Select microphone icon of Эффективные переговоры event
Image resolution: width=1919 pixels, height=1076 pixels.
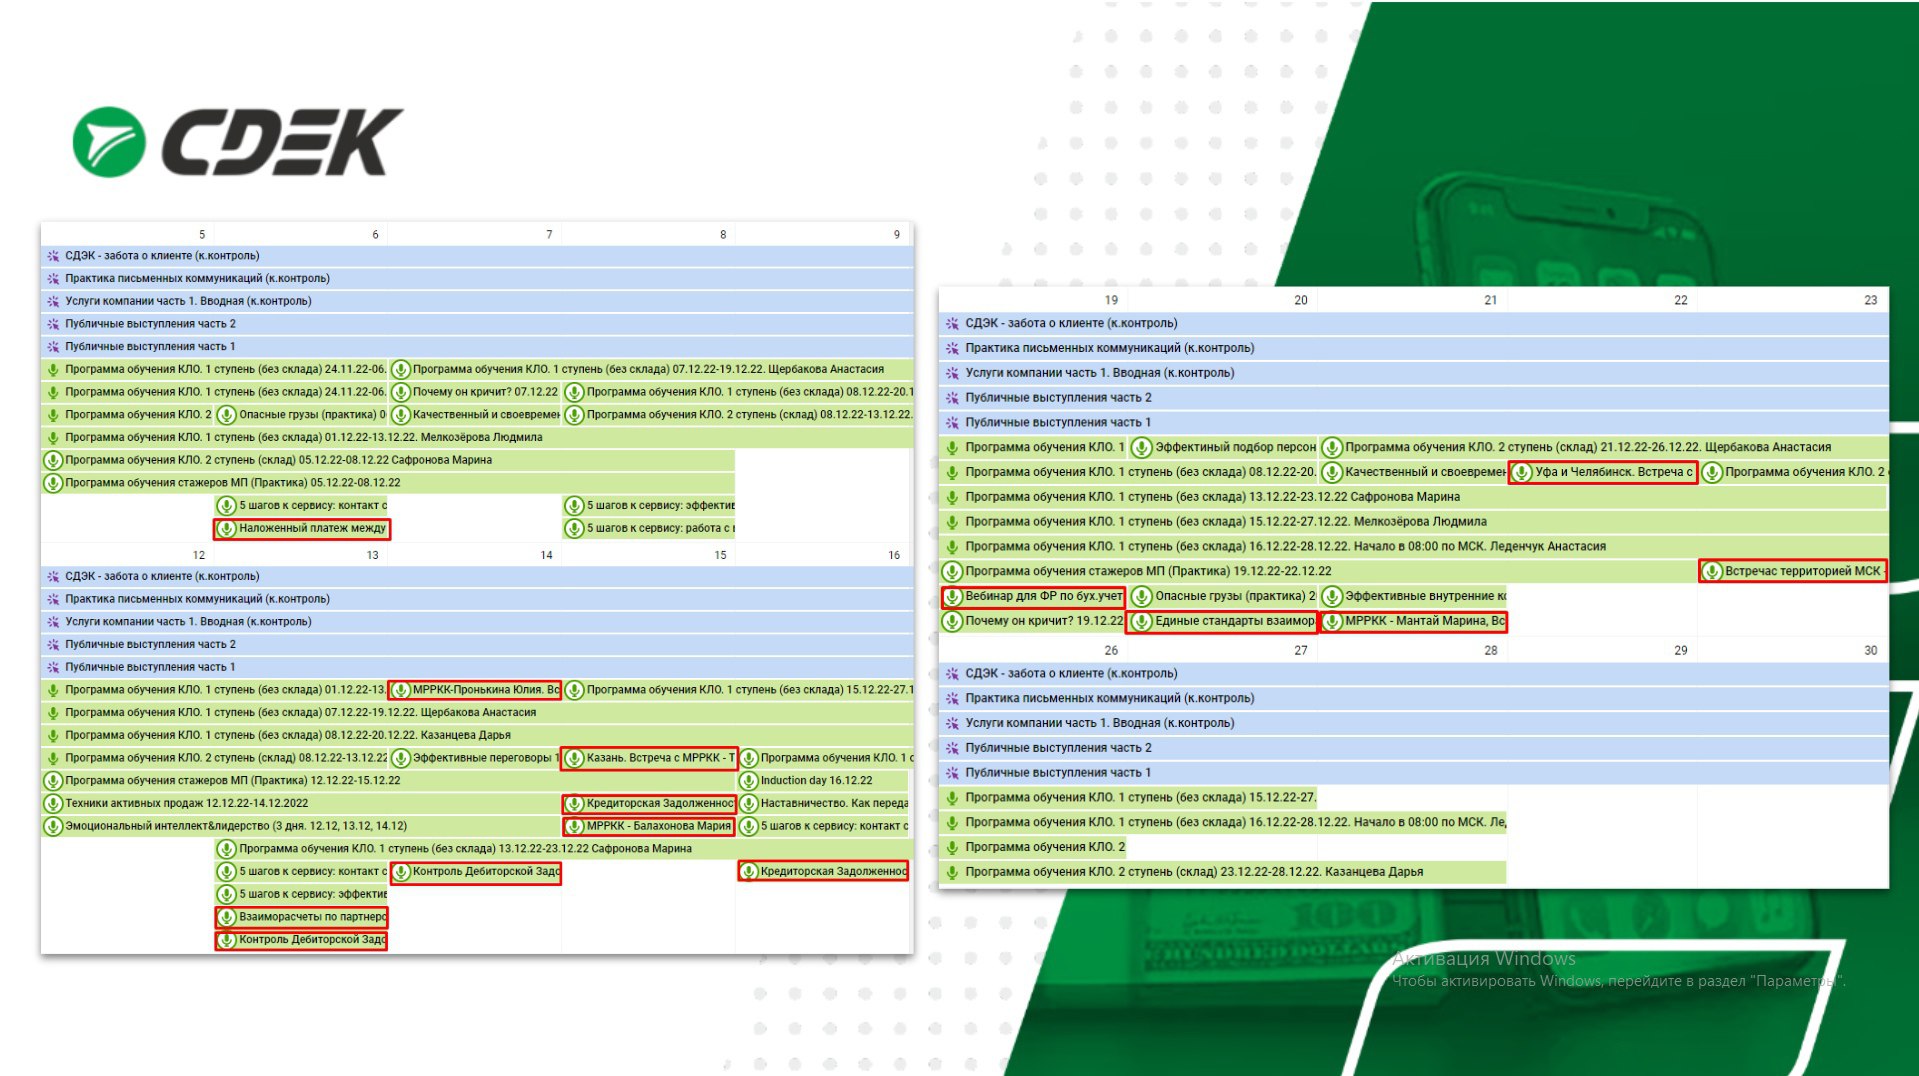tap(401, 758)
